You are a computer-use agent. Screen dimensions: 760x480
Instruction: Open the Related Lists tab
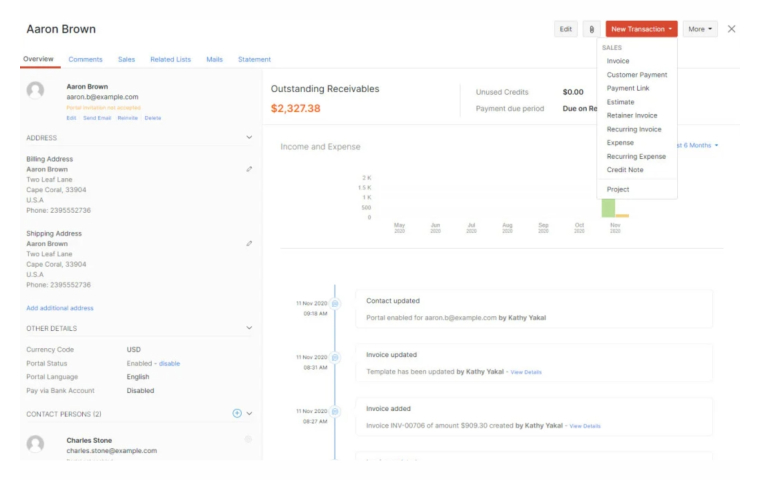point(171,59)
